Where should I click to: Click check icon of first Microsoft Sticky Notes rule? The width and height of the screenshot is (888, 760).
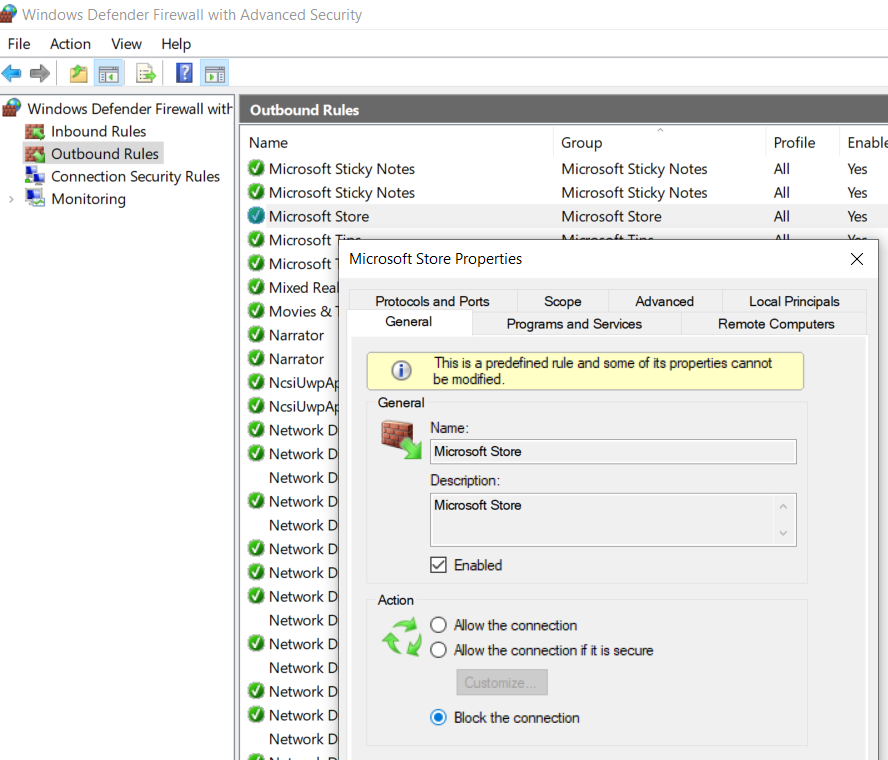(256, 168)
